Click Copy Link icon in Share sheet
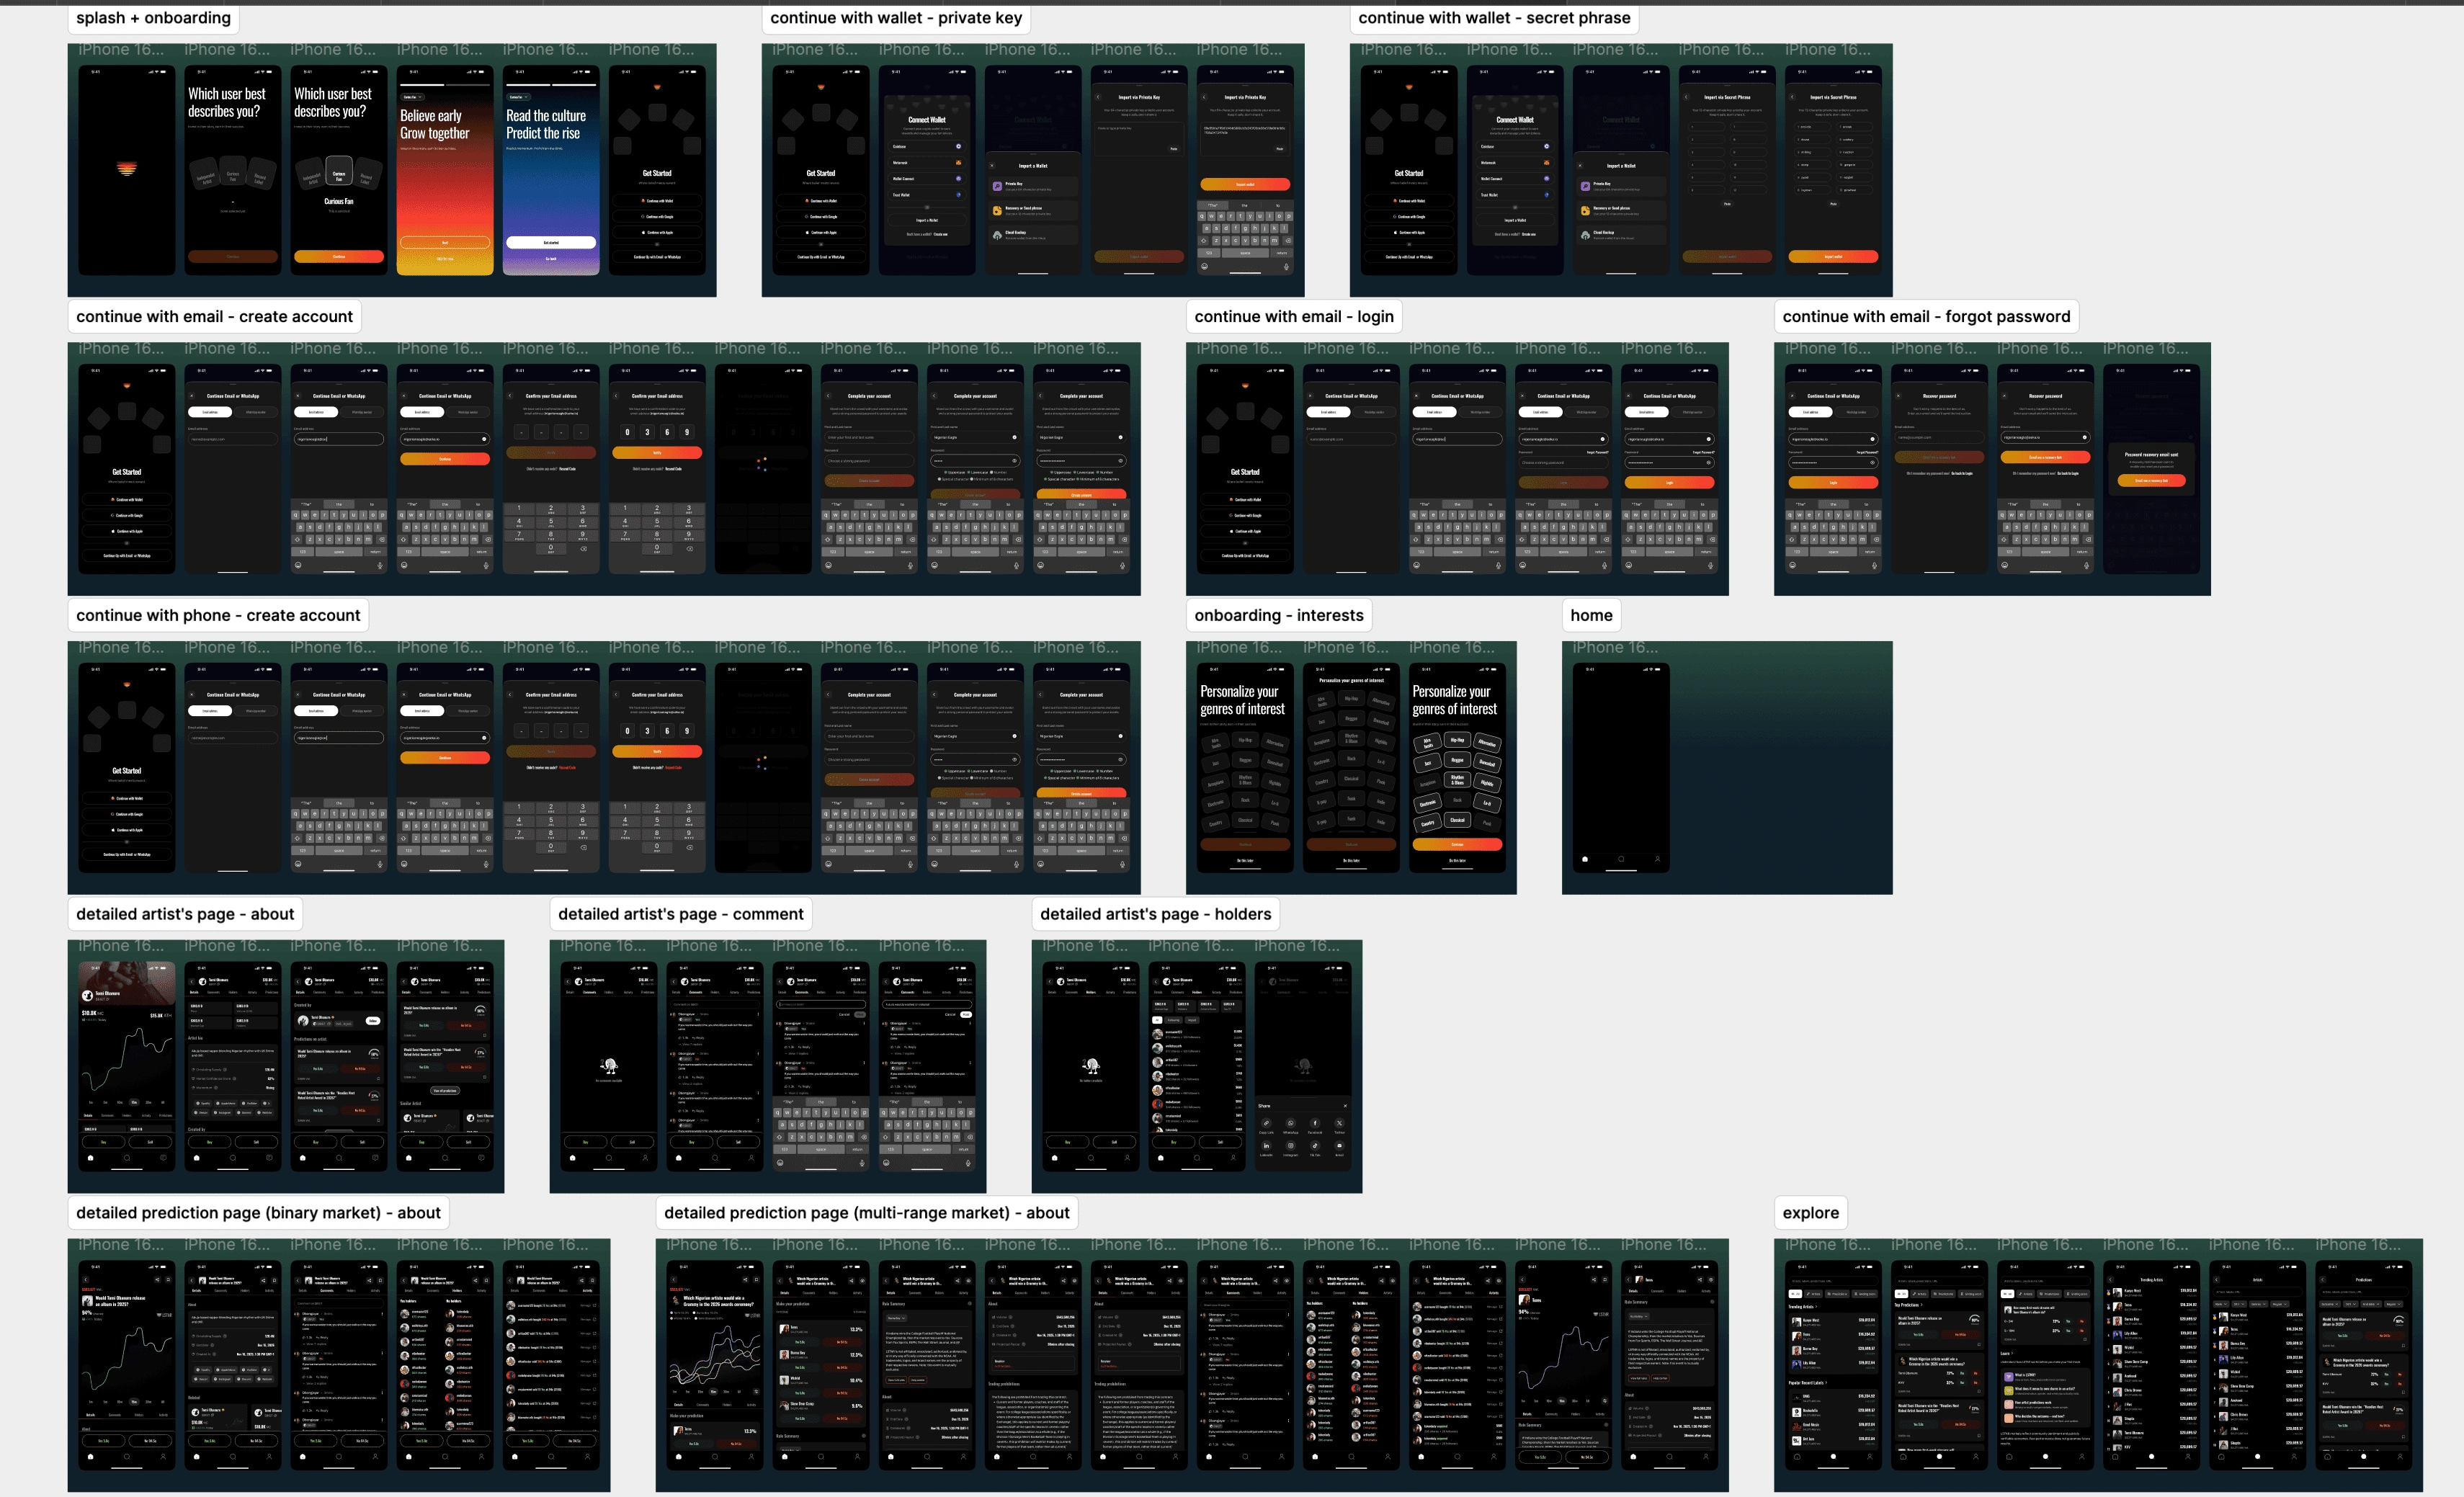2464x1497 pixels. [1267, 1123]
